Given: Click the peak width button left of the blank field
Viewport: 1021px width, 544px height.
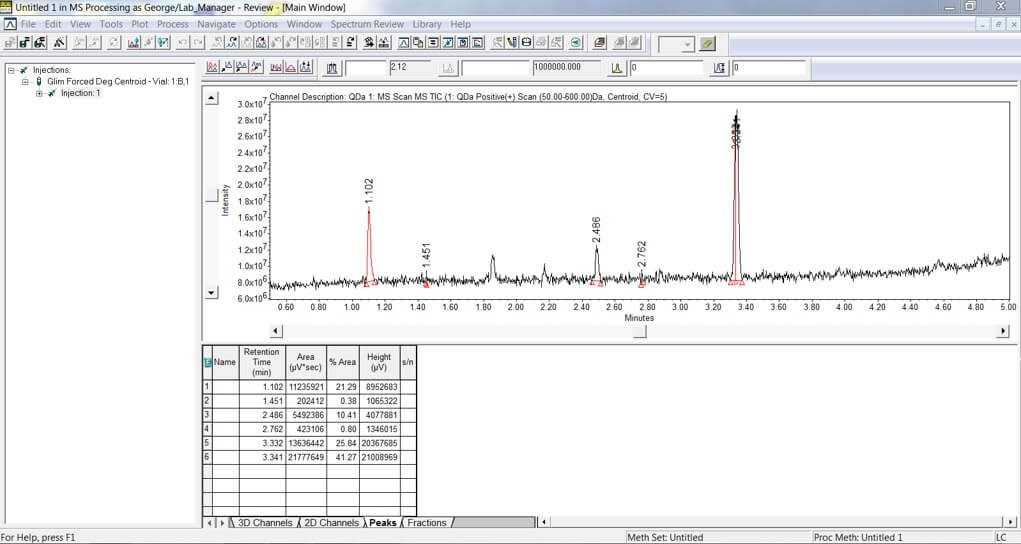Looking at the screenshot, I should [x=332, y=68].
